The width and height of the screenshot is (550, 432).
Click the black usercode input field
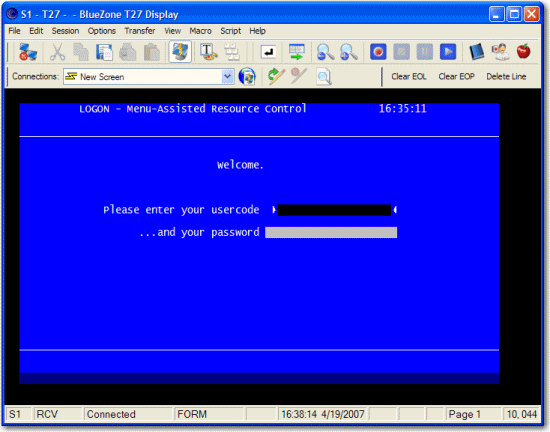[334, 210]
